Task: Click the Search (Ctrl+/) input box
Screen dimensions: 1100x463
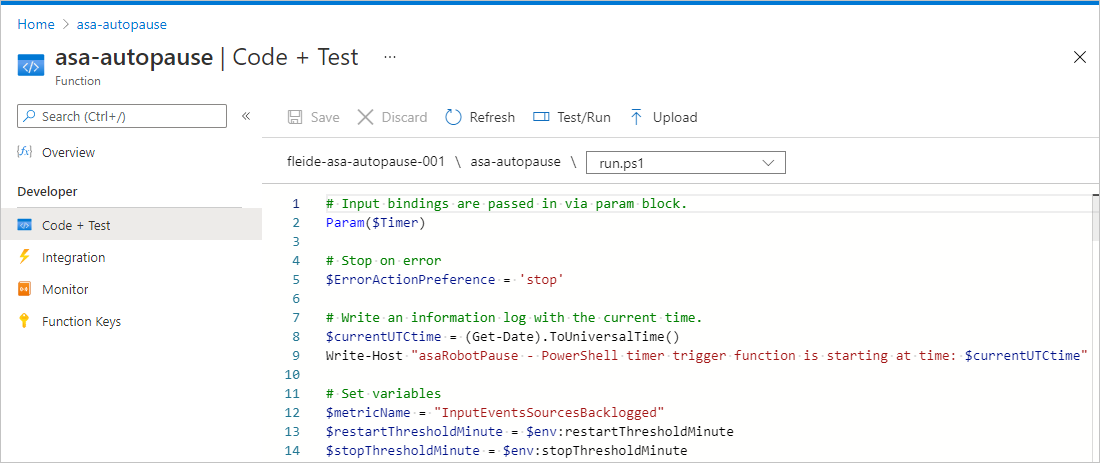Action: (x=122, y=116)
